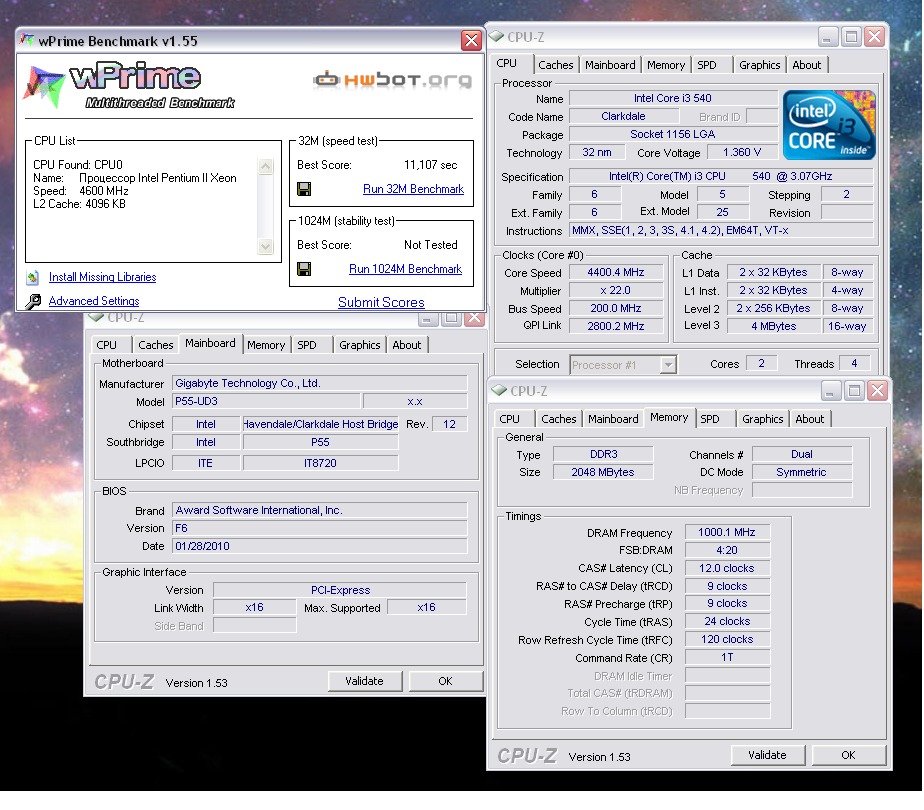Click the Submit Scores link
The height and width of the screenshot is (810, 924).
pyautogui.click(x=381, y=302)
